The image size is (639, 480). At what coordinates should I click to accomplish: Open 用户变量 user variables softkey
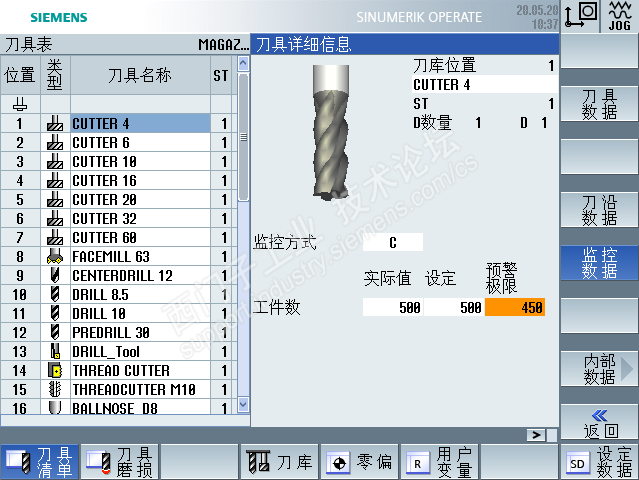[x=439, y=462]
